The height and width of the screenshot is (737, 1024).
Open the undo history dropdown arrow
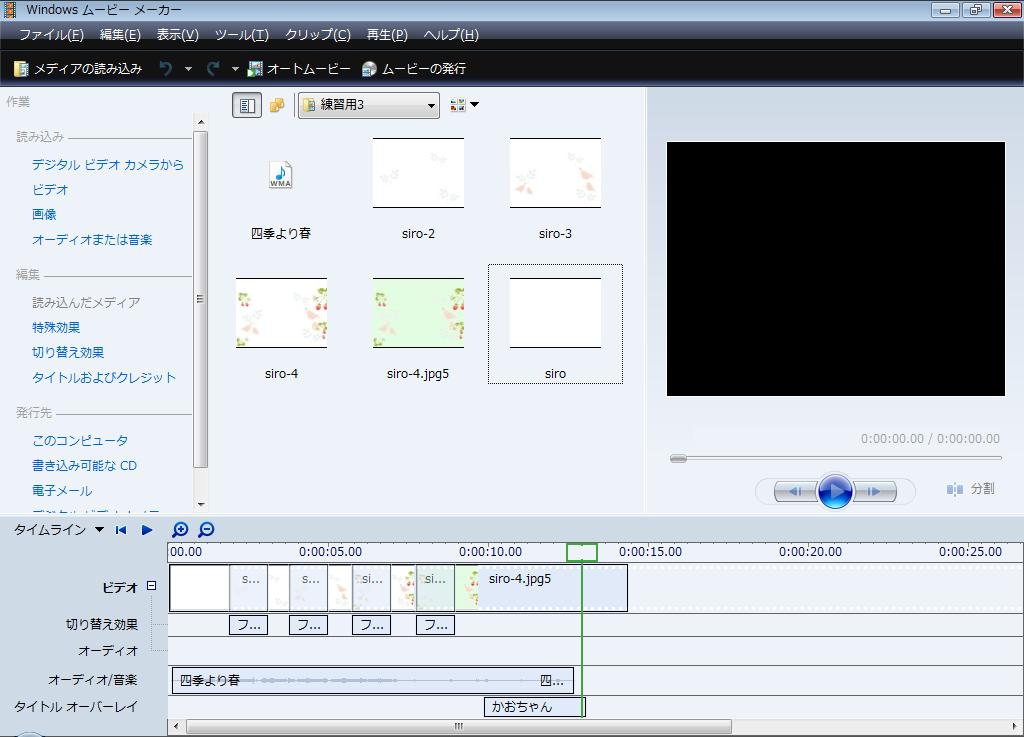(x=188, y=69)
